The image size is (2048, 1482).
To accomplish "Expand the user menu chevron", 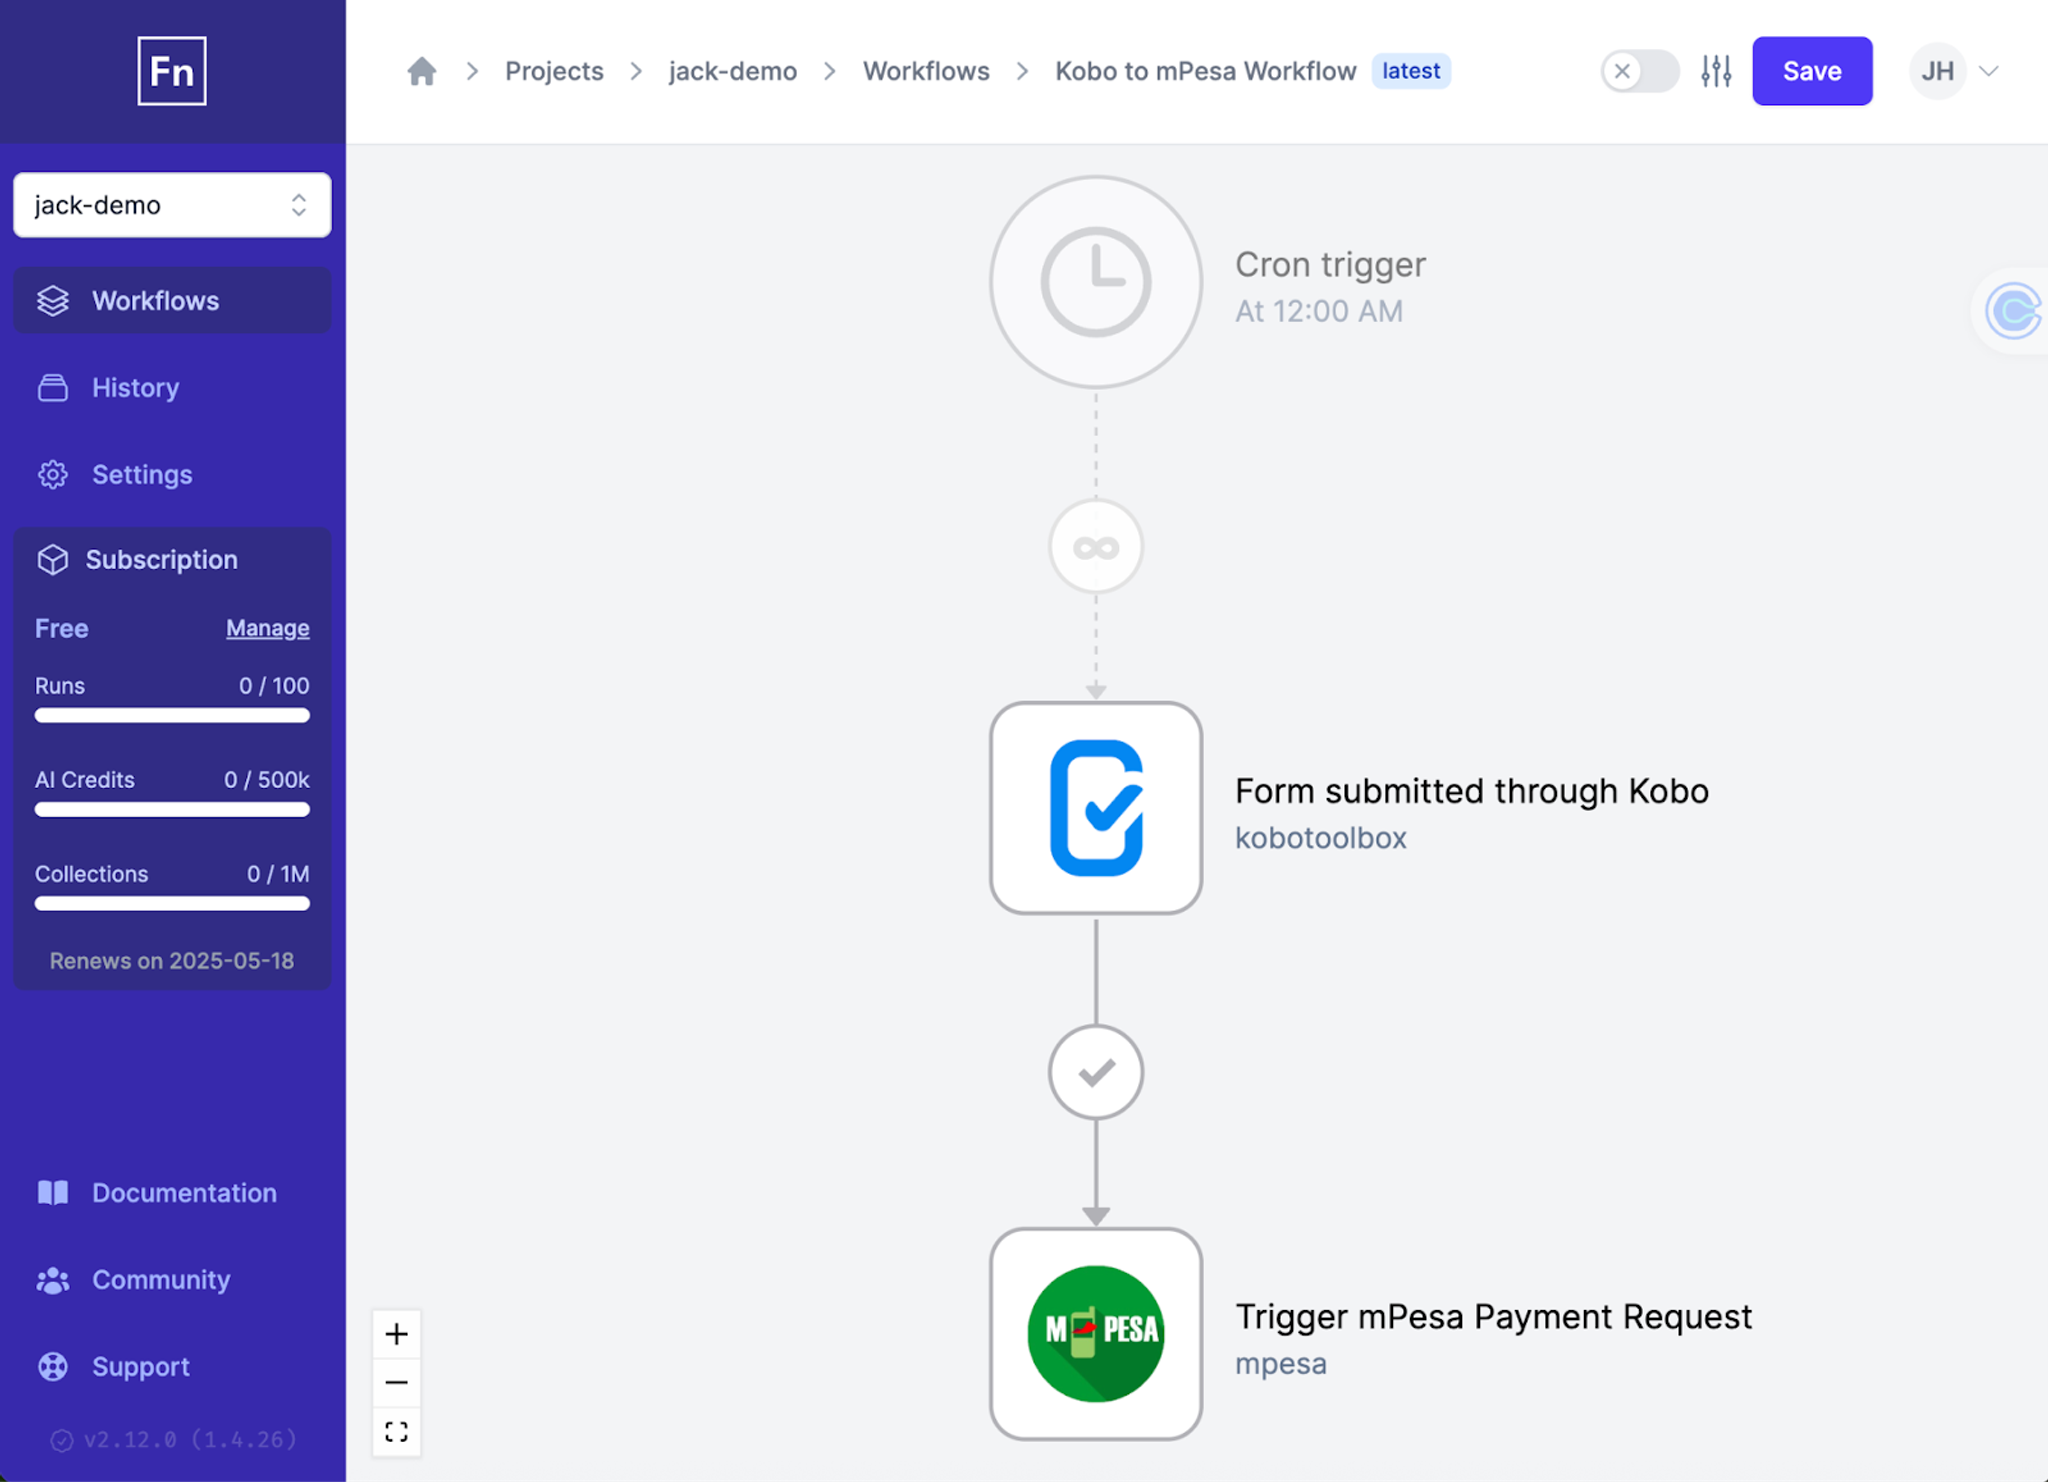I will coord(1989,71).
